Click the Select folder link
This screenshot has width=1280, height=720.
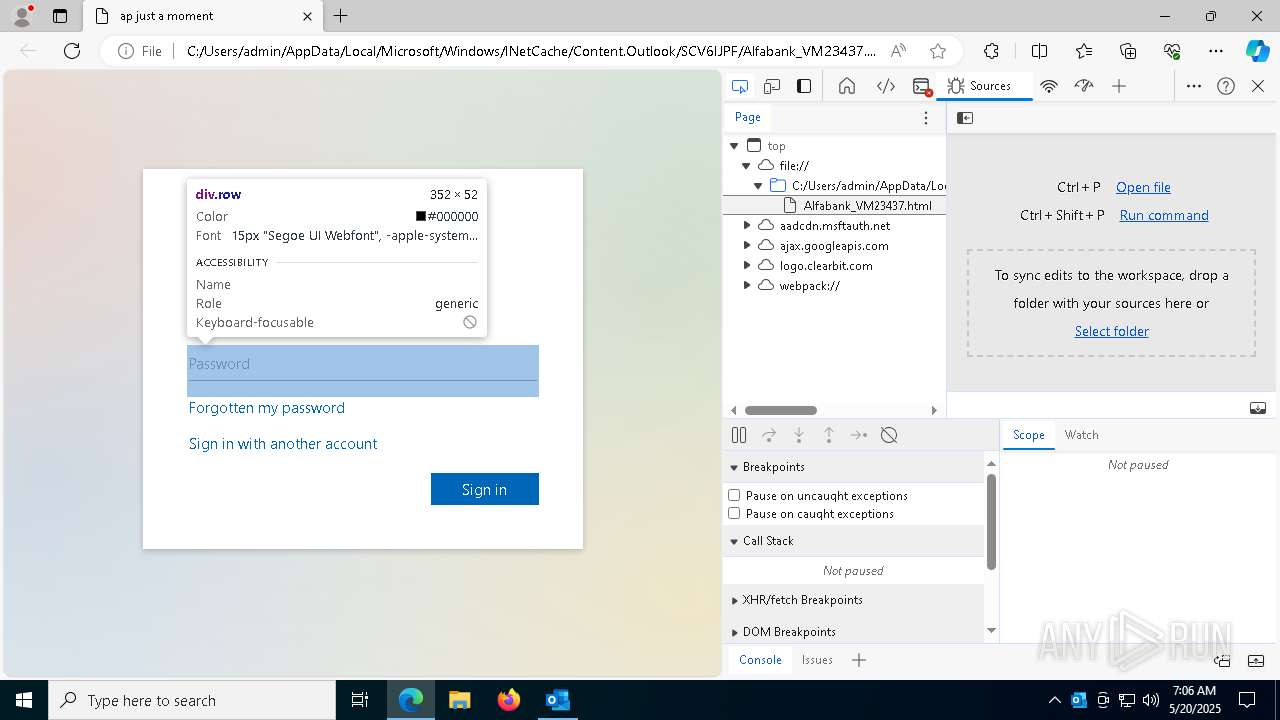pos(1112,331)
